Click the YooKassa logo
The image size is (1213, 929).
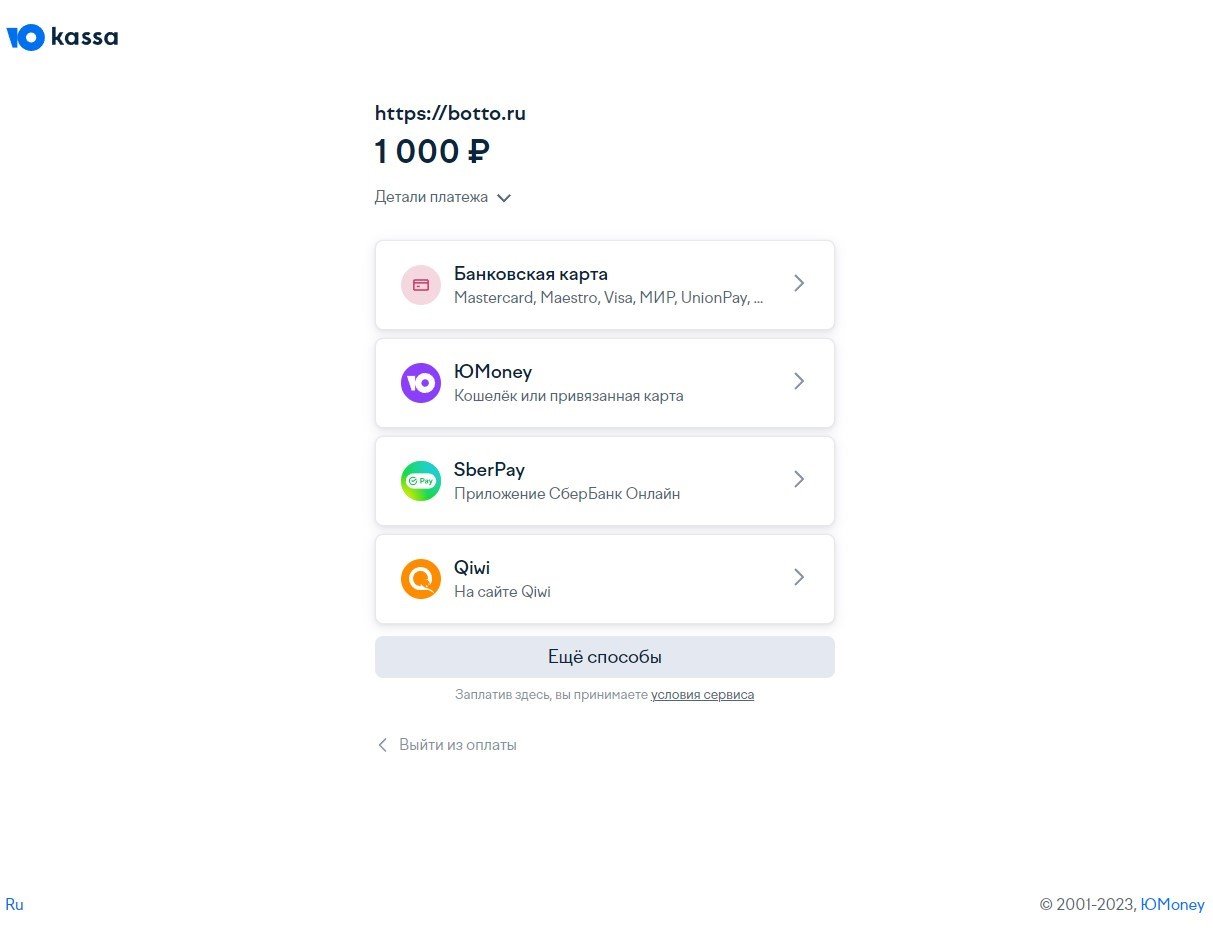(x=62, y=38)
